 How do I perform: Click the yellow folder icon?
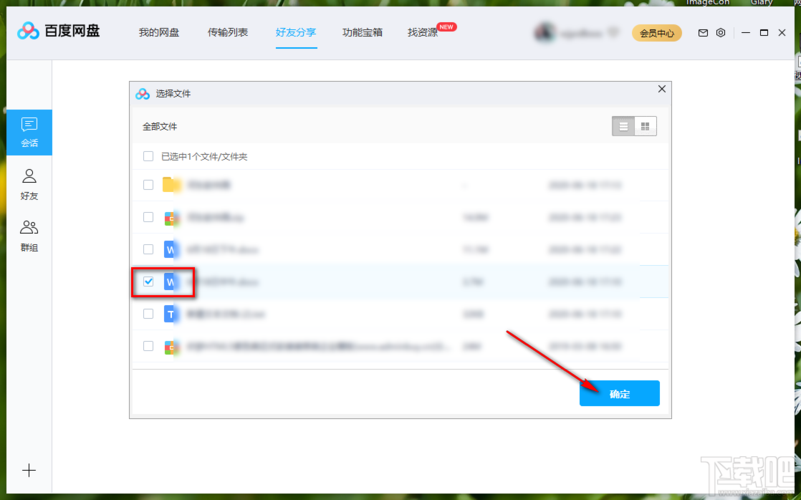(x=172, y=184)
